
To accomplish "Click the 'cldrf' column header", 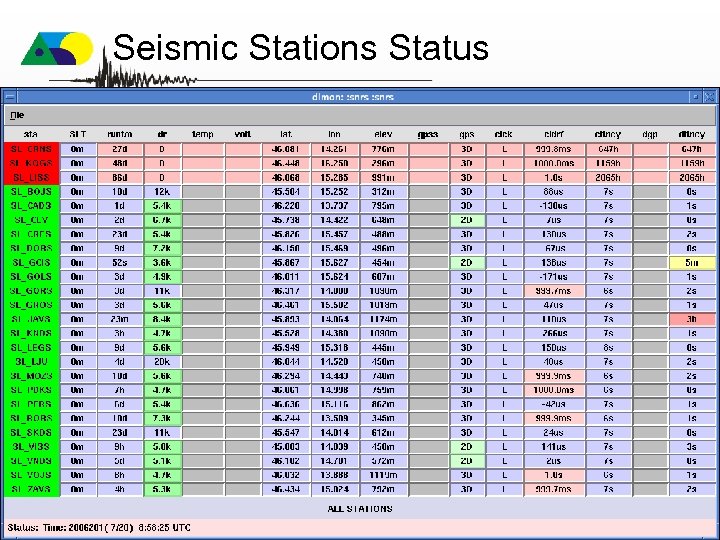I will pyautogui.click(x=554, y=134).
